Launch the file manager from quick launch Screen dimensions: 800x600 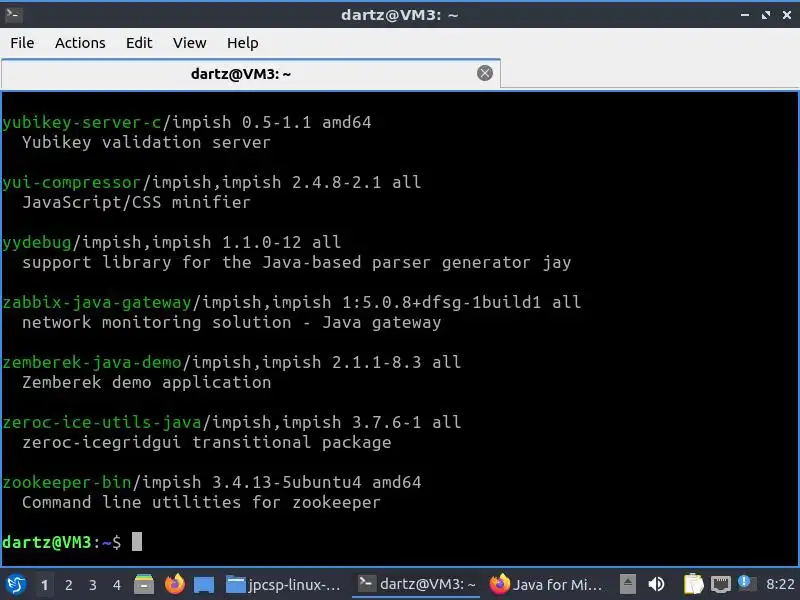point(144,584)
